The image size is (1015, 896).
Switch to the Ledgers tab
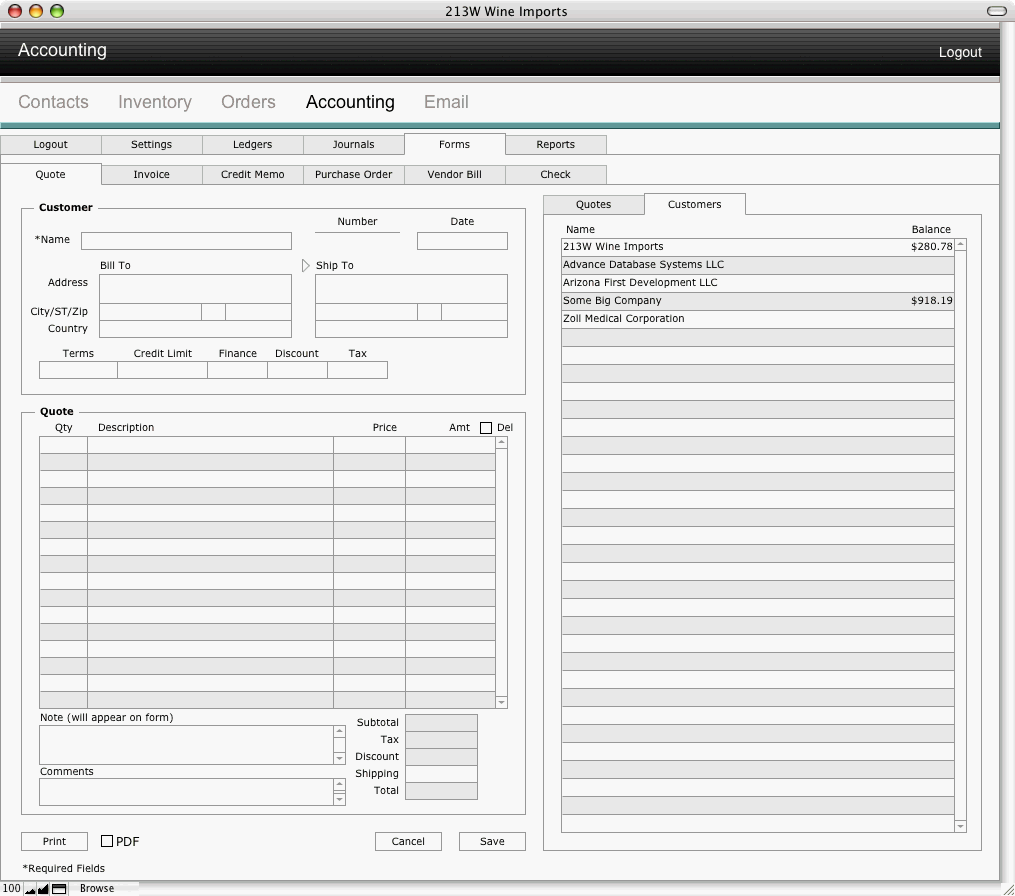pyautogui.click(x=252, y=144)
